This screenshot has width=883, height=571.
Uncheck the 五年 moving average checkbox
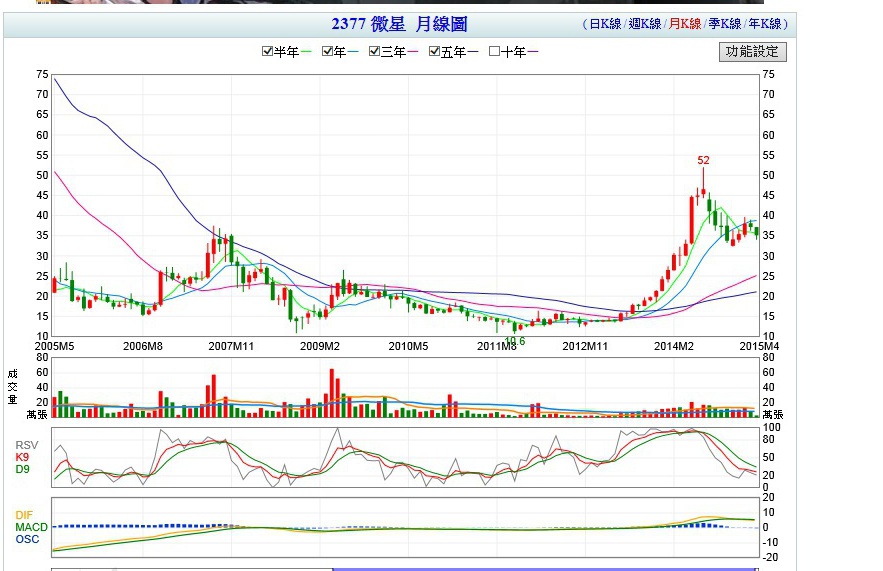(434, 51)
